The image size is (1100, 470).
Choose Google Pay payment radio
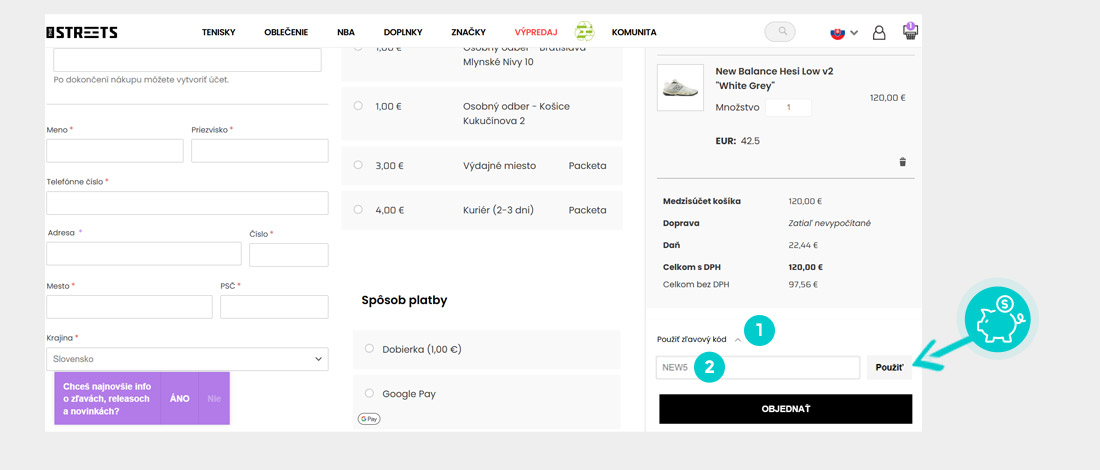point(369,394)
